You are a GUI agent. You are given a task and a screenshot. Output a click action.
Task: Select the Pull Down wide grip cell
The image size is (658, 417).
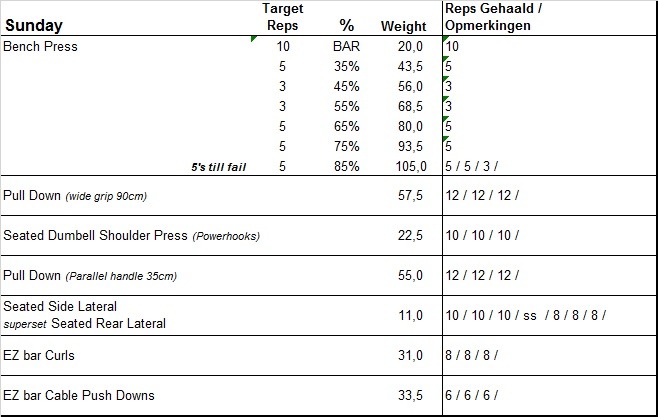[76, 195]
